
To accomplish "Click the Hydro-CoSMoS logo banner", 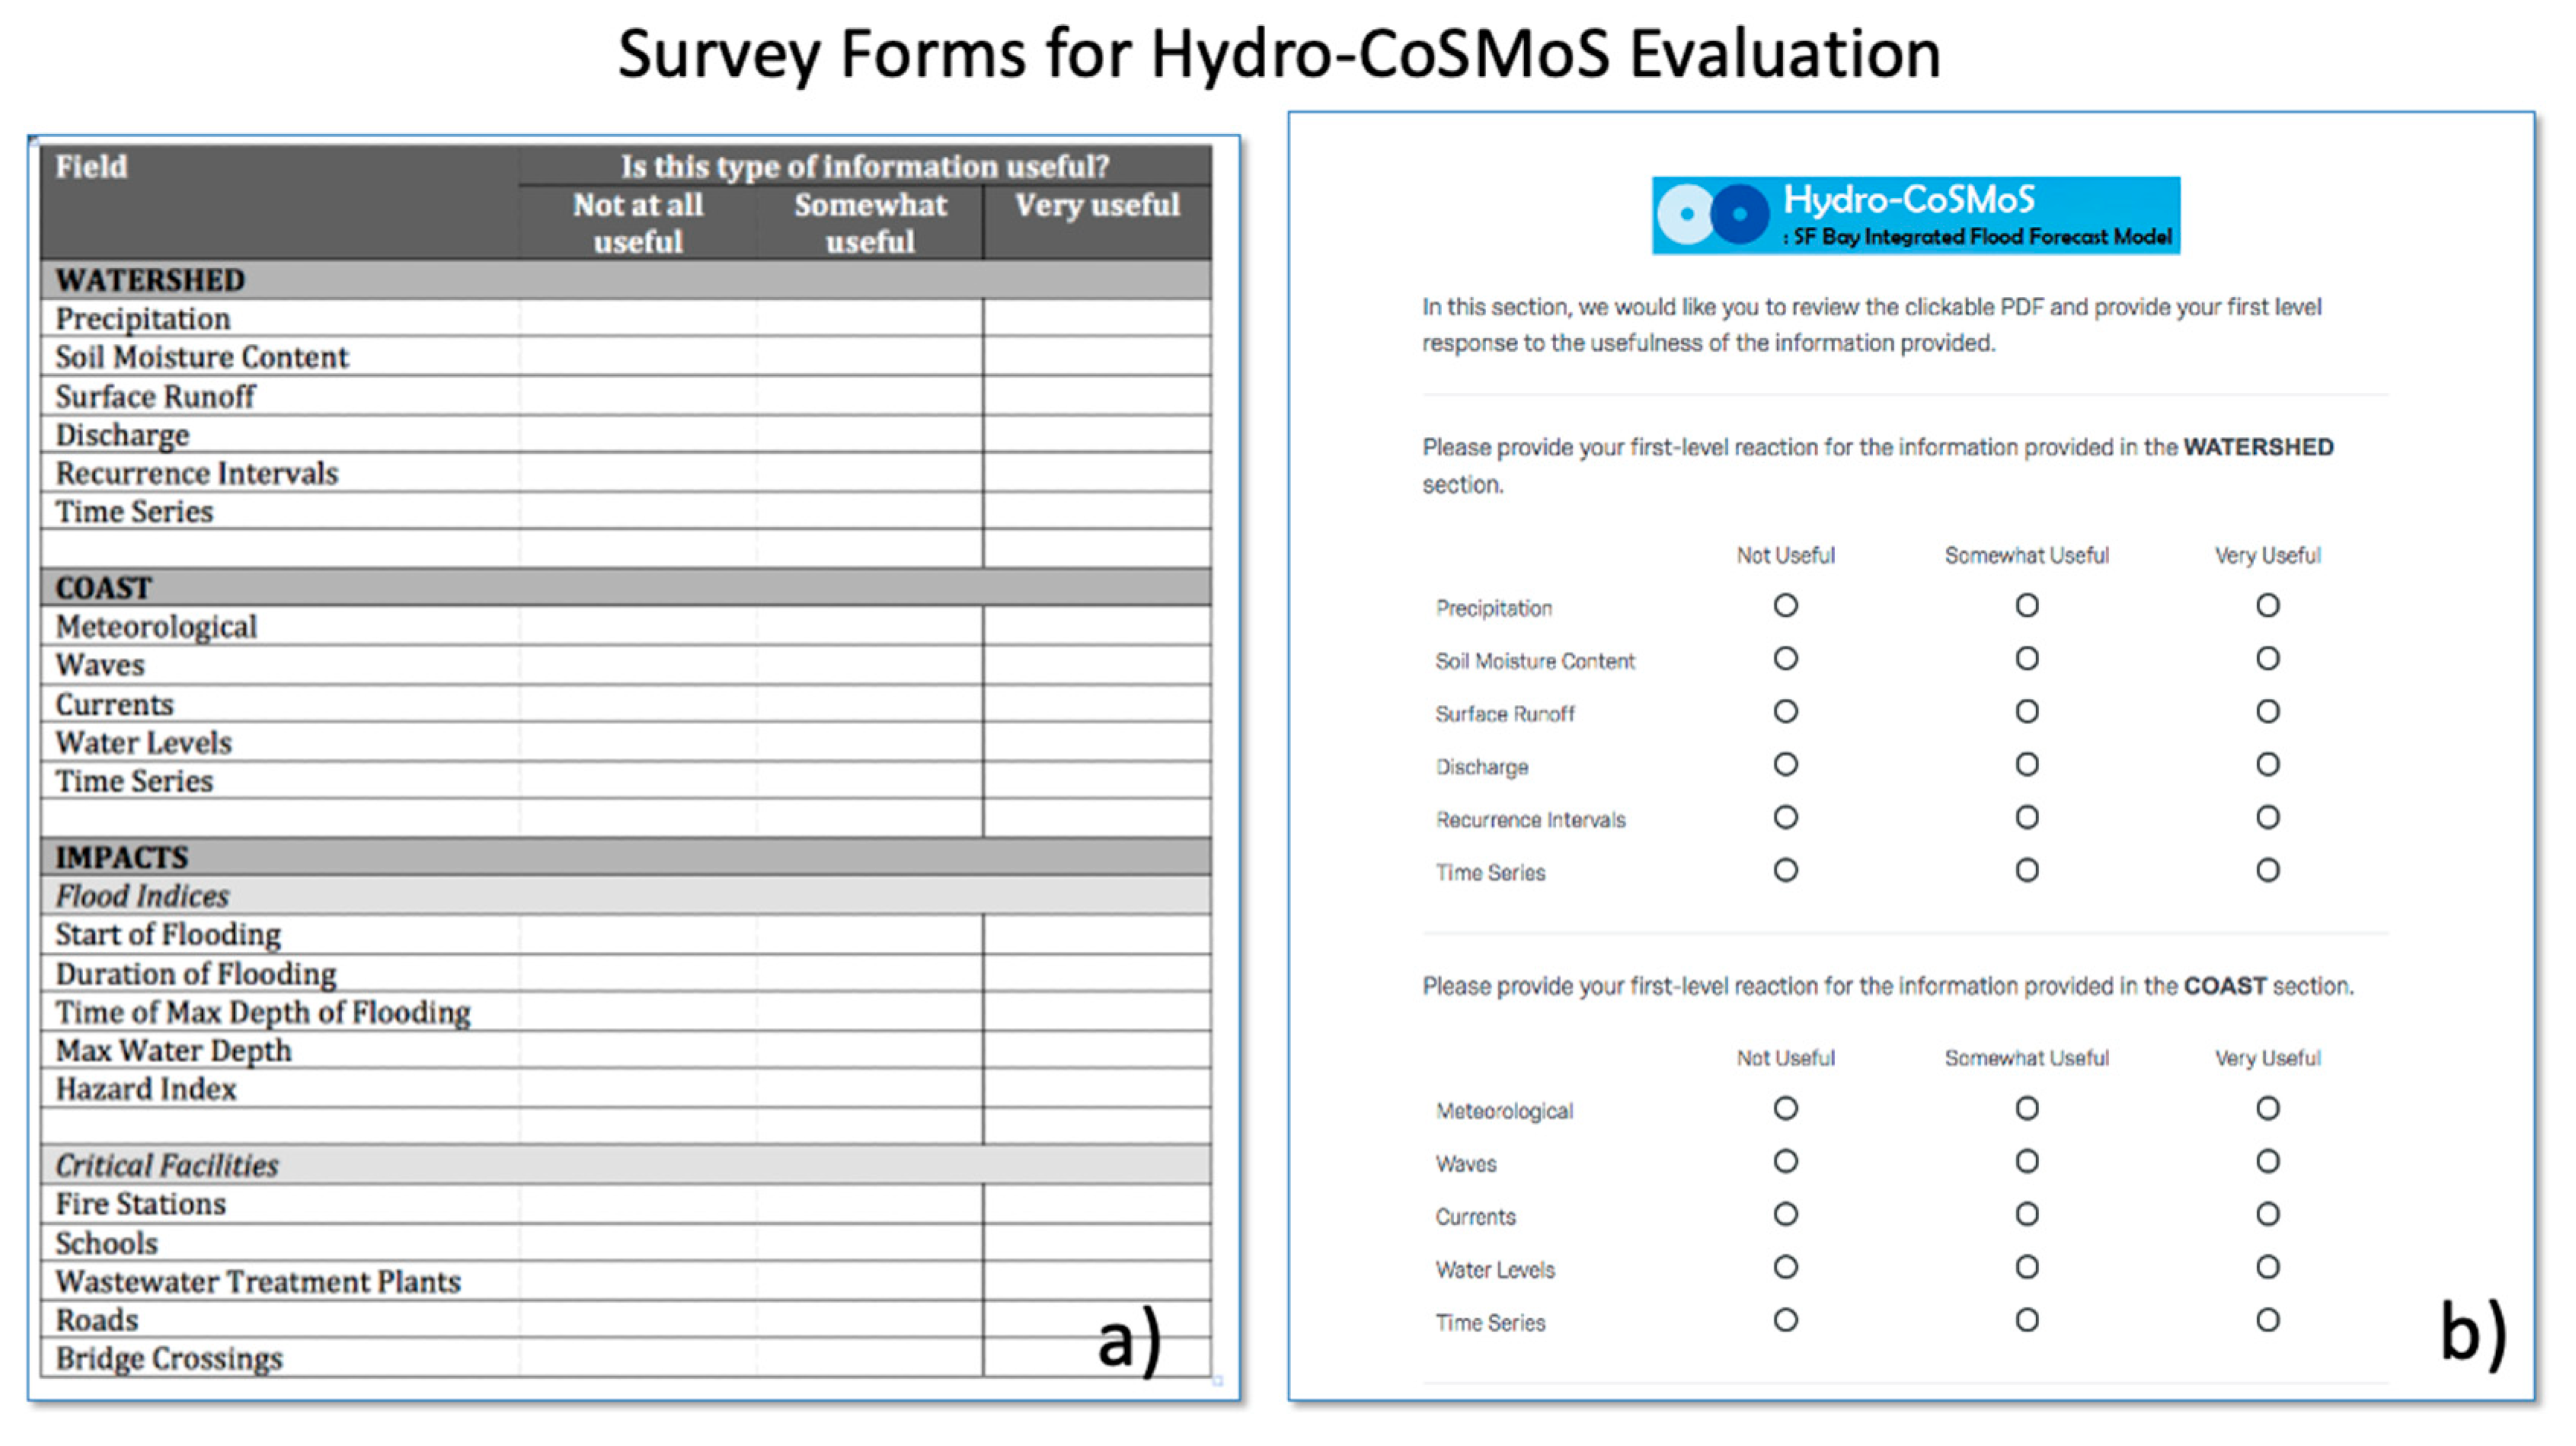I will click(1915, 215).
